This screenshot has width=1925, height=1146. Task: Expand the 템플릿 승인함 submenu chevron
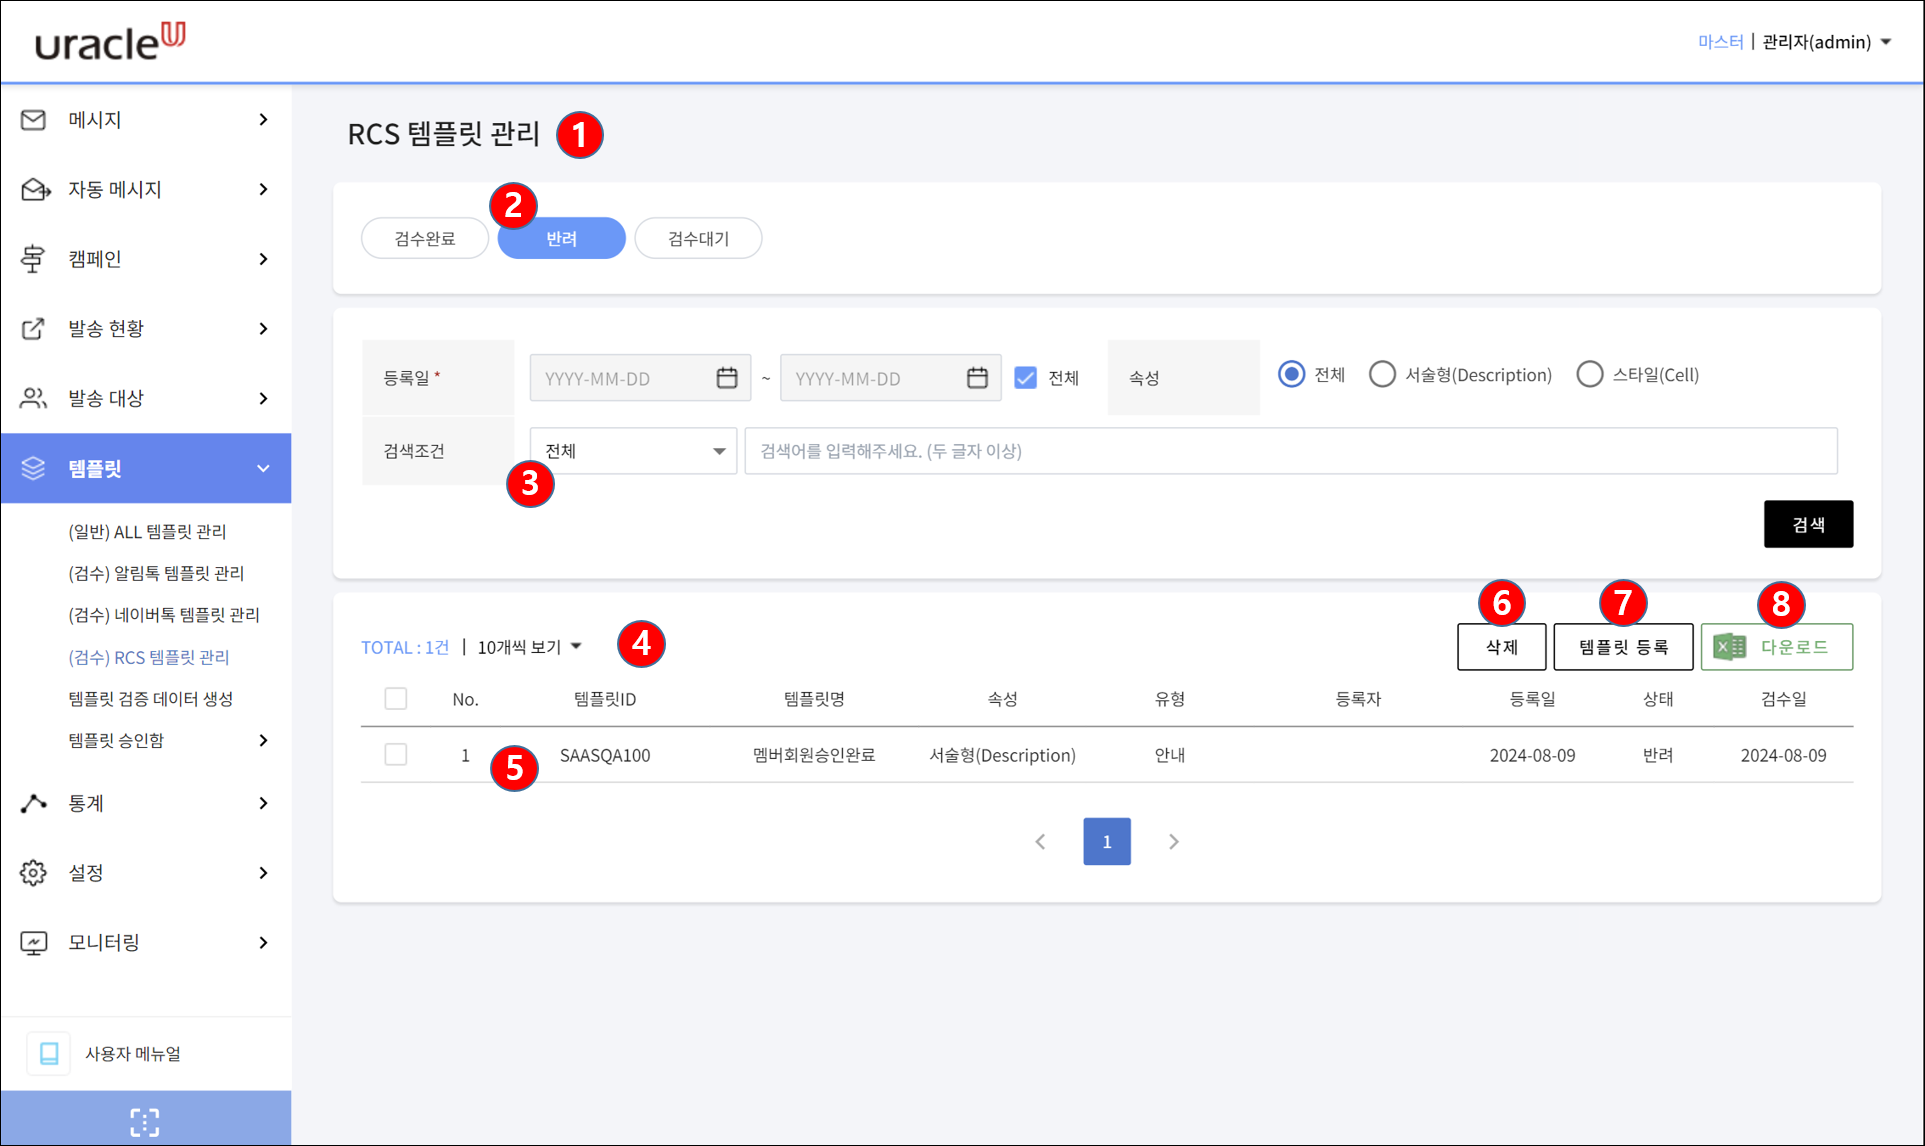coord(264,740)
